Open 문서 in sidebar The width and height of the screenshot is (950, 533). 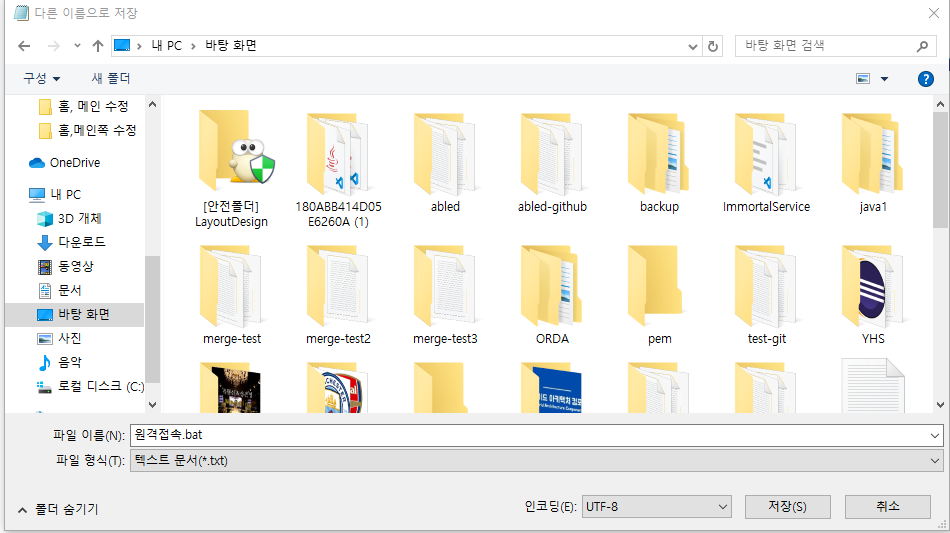60,290
